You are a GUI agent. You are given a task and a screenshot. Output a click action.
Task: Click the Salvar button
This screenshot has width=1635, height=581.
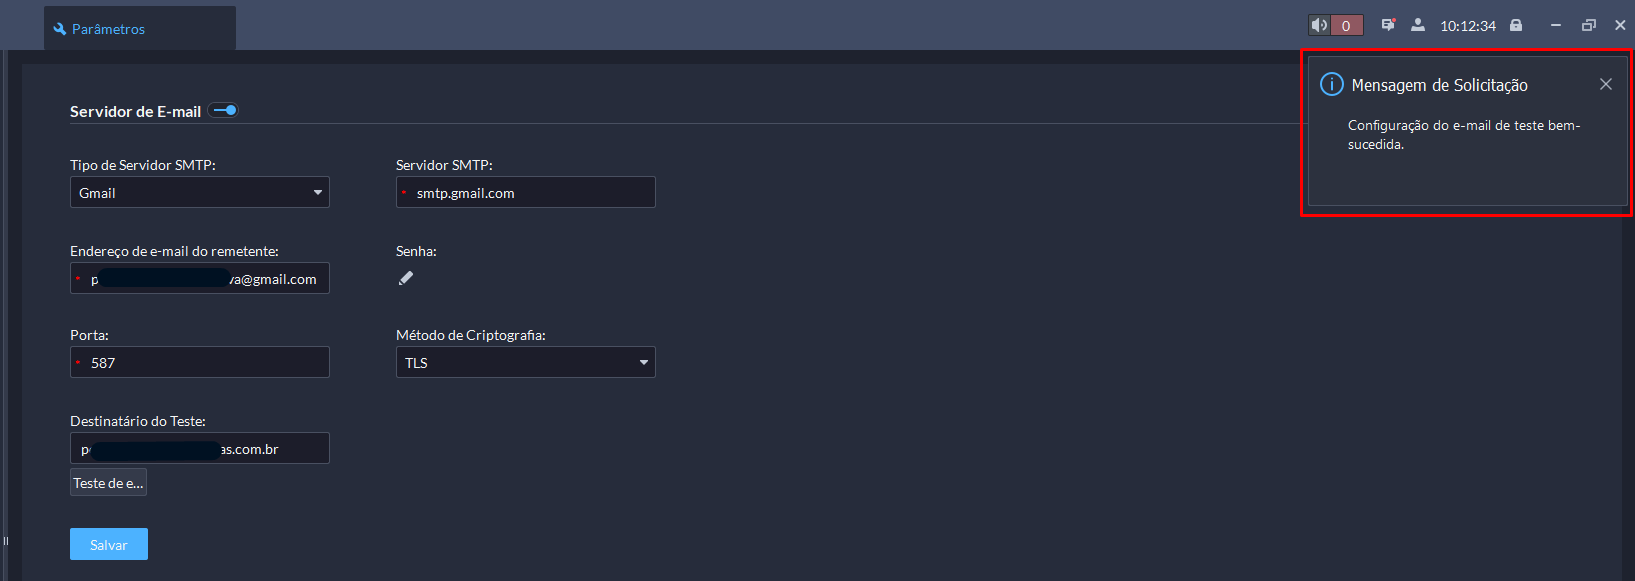(x=109, y=544)
